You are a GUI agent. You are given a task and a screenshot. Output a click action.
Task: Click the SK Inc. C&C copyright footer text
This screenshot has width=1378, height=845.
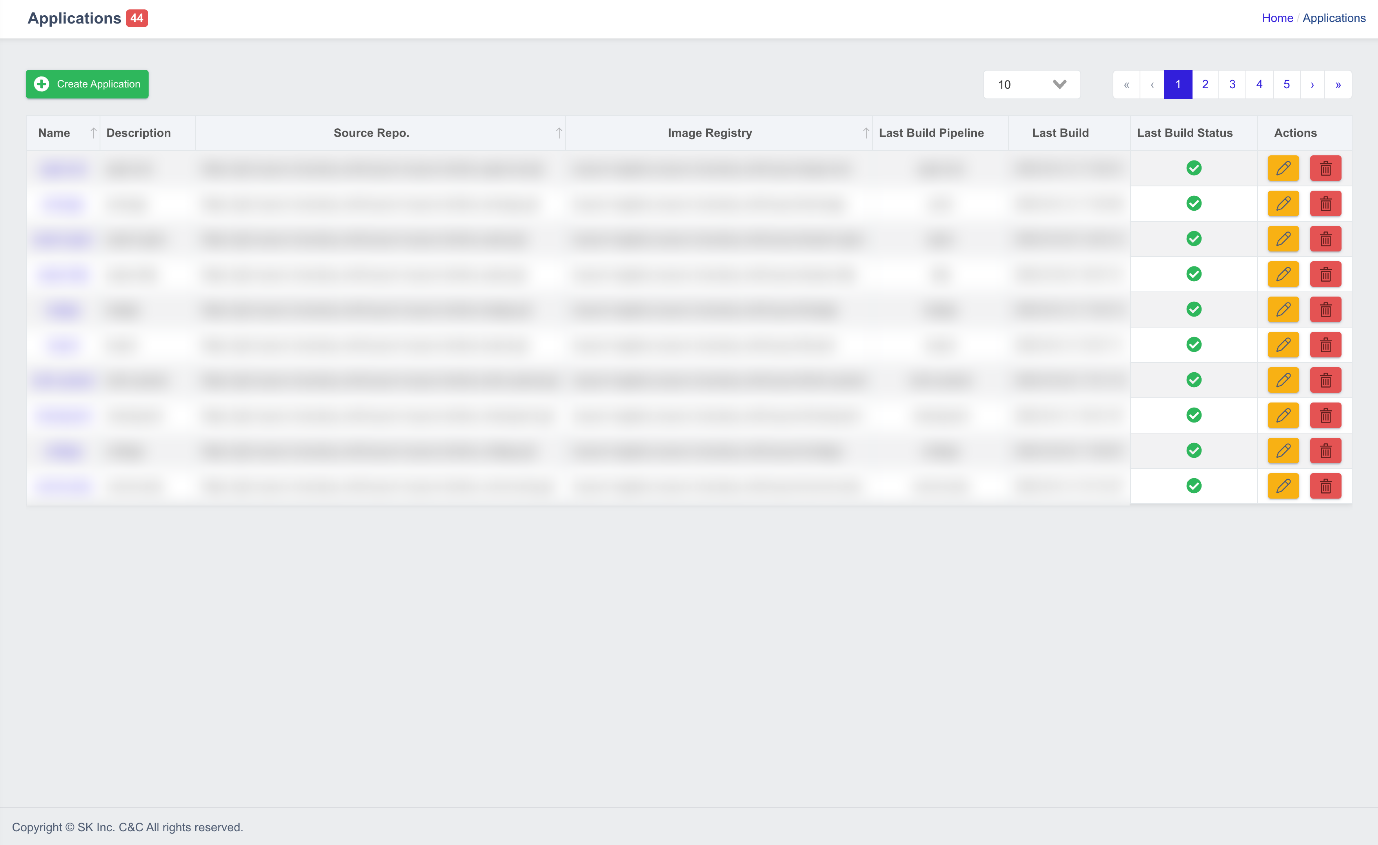tap(127, 827)
